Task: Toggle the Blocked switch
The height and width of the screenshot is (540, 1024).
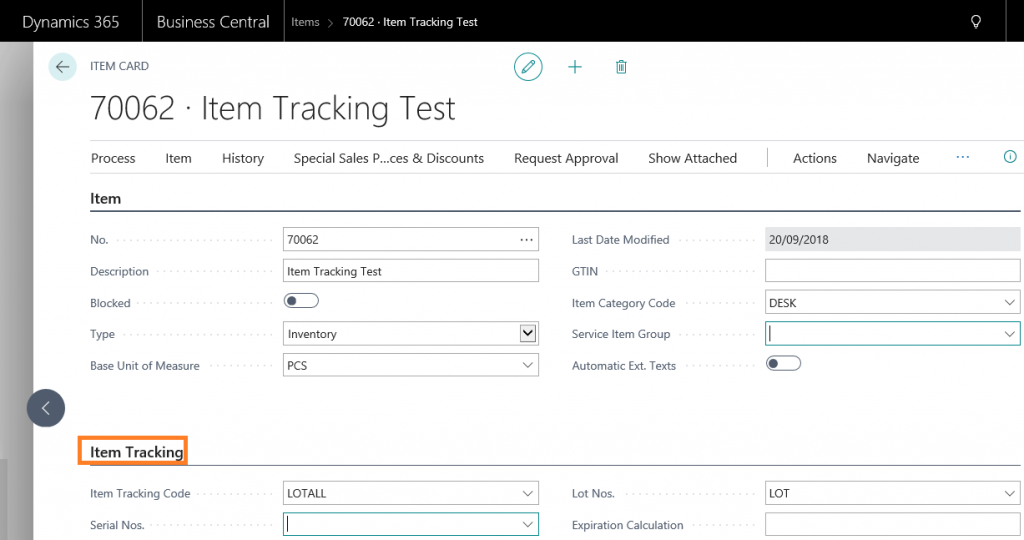Action: [301, 301]
